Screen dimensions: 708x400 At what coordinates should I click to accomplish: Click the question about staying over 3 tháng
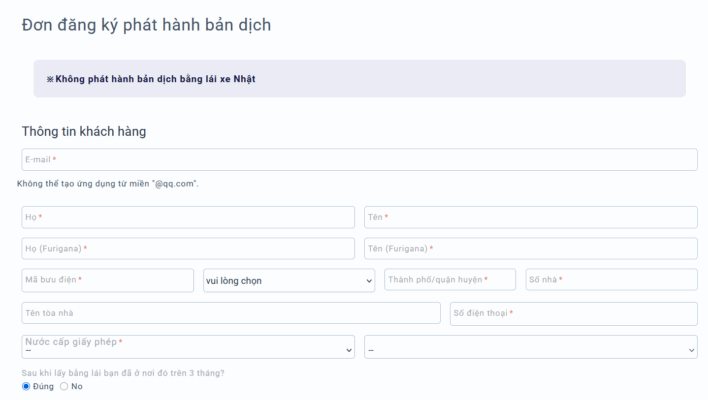click(123, 373)
